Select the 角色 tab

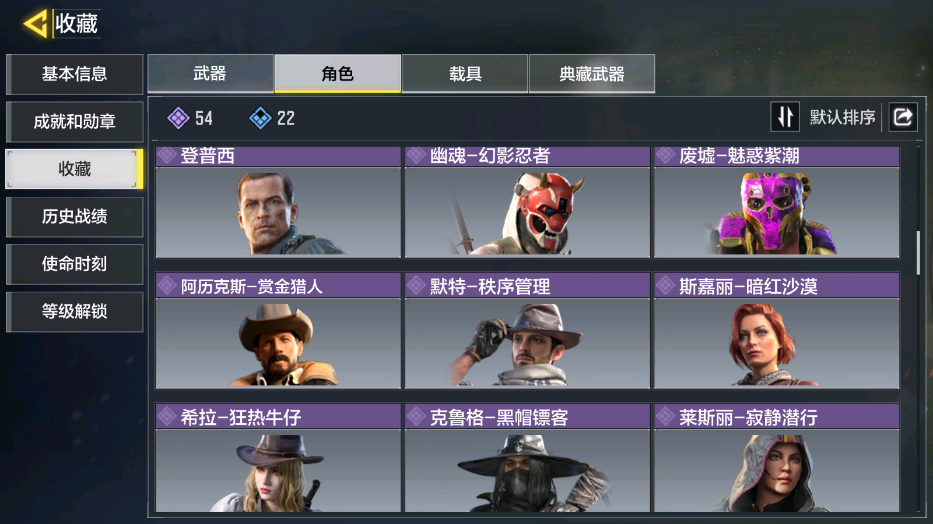coord(337,74)
